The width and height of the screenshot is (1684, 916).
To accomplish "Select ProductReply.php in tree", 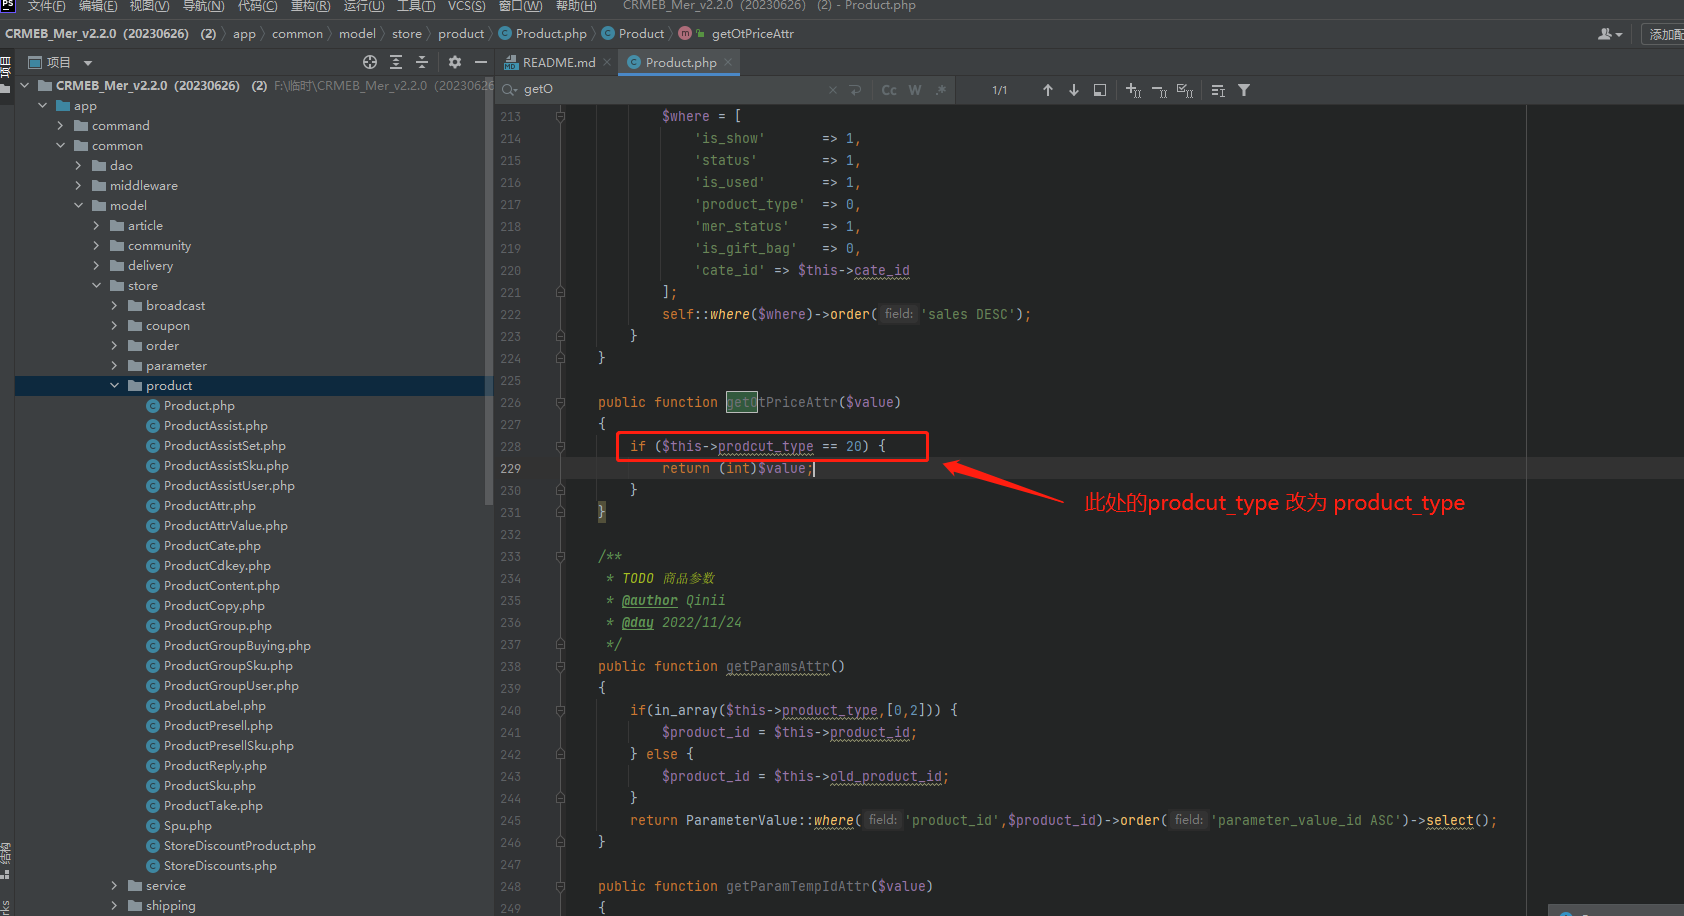I will click(x=215, y=765).
